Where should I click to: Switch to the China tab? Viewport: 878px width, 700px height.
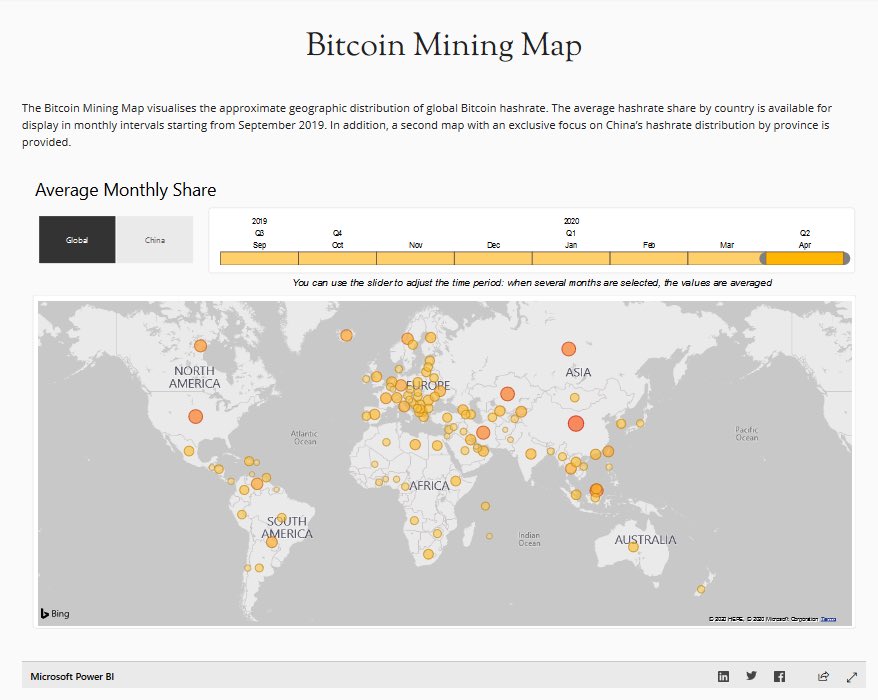[155, 239]
